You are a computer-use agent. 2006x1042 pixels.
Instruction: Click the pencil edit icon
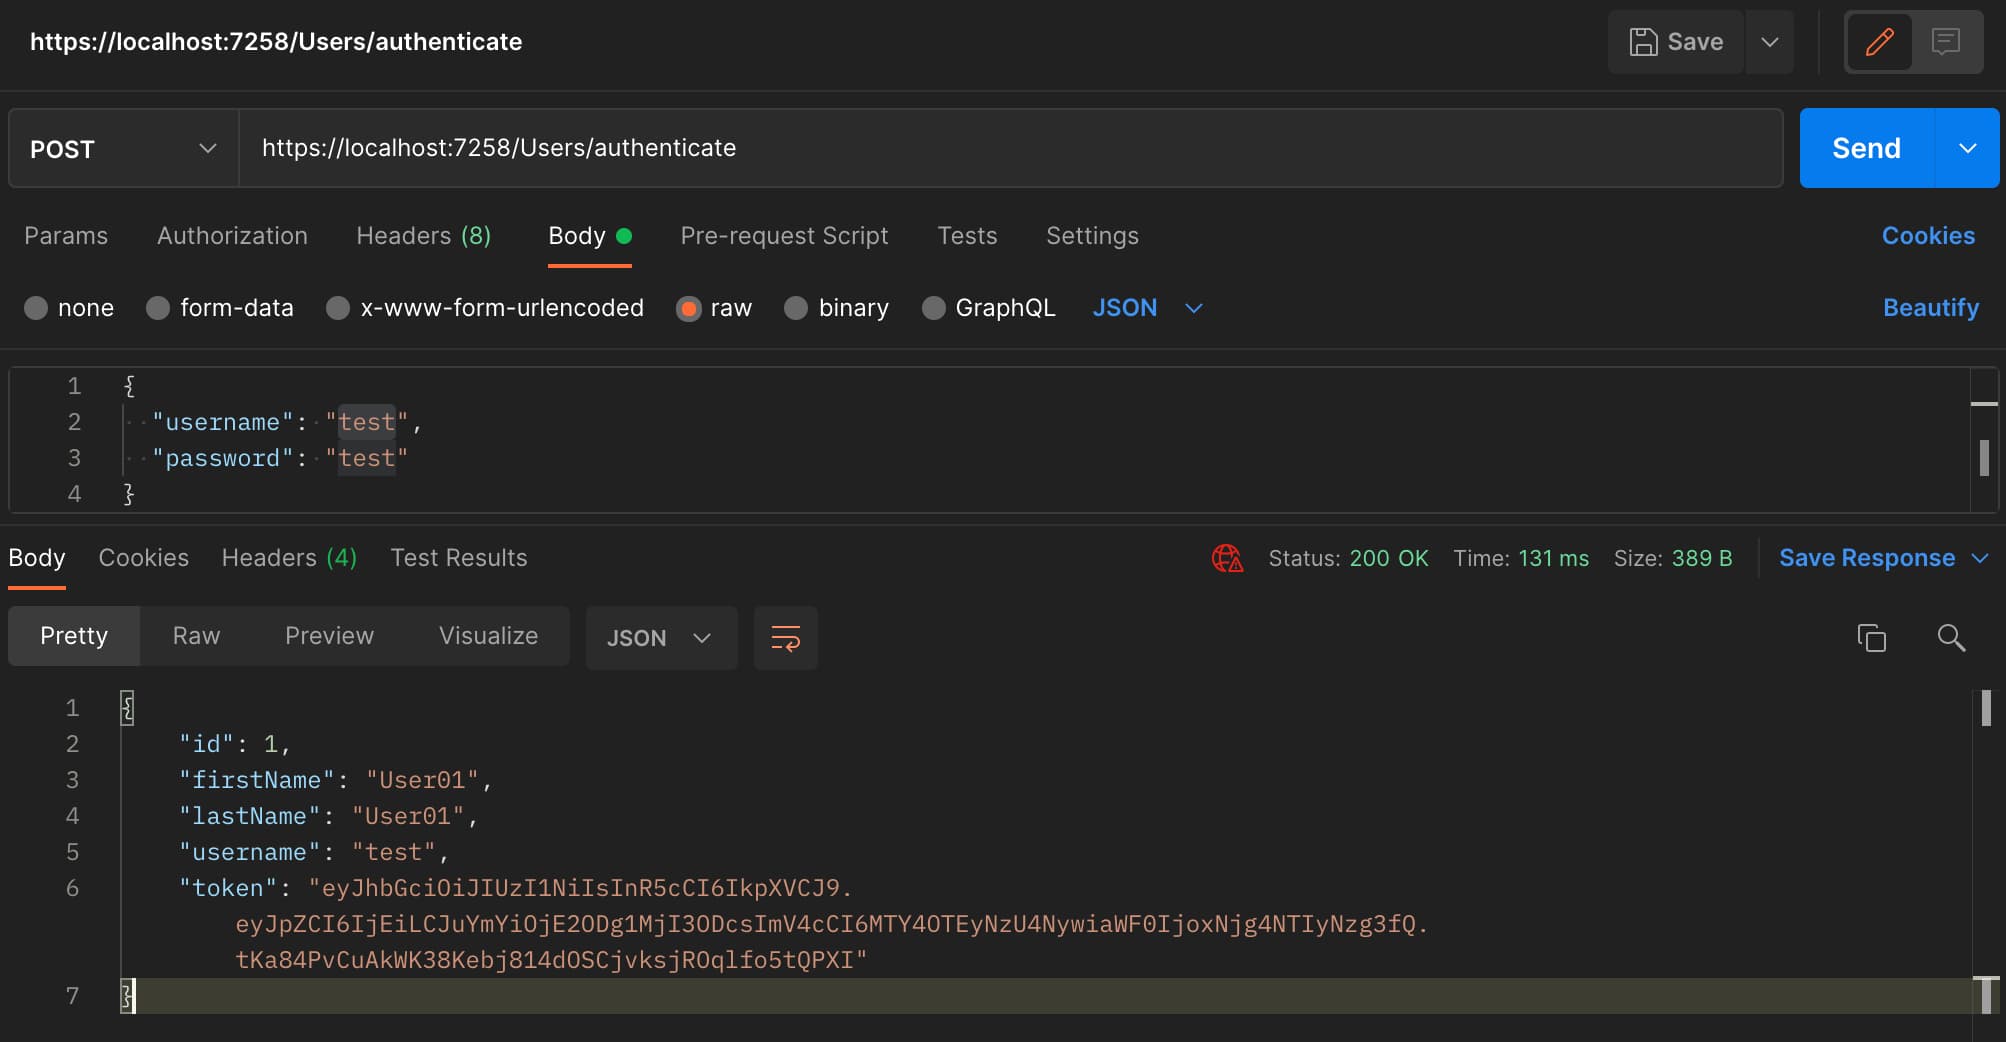pyautogui.click(x=1879, y=42)
